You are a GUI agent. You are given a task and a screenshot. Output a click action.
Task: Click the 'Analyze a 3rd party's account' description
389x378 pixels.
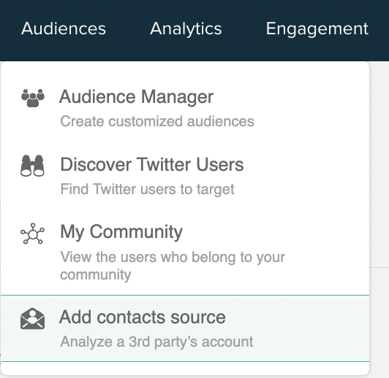pos(157,342)
